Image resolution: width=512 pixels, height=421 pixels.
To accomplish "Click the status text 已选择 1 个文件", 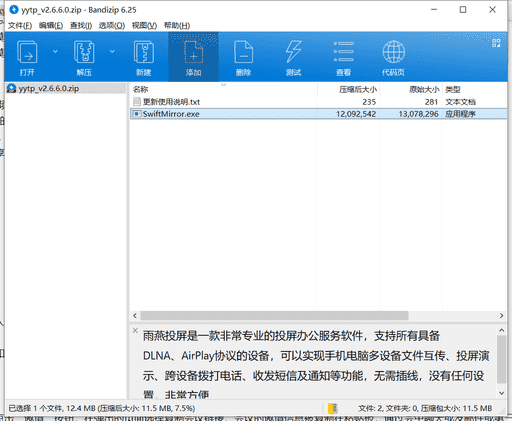I will [x=36, y=408].
